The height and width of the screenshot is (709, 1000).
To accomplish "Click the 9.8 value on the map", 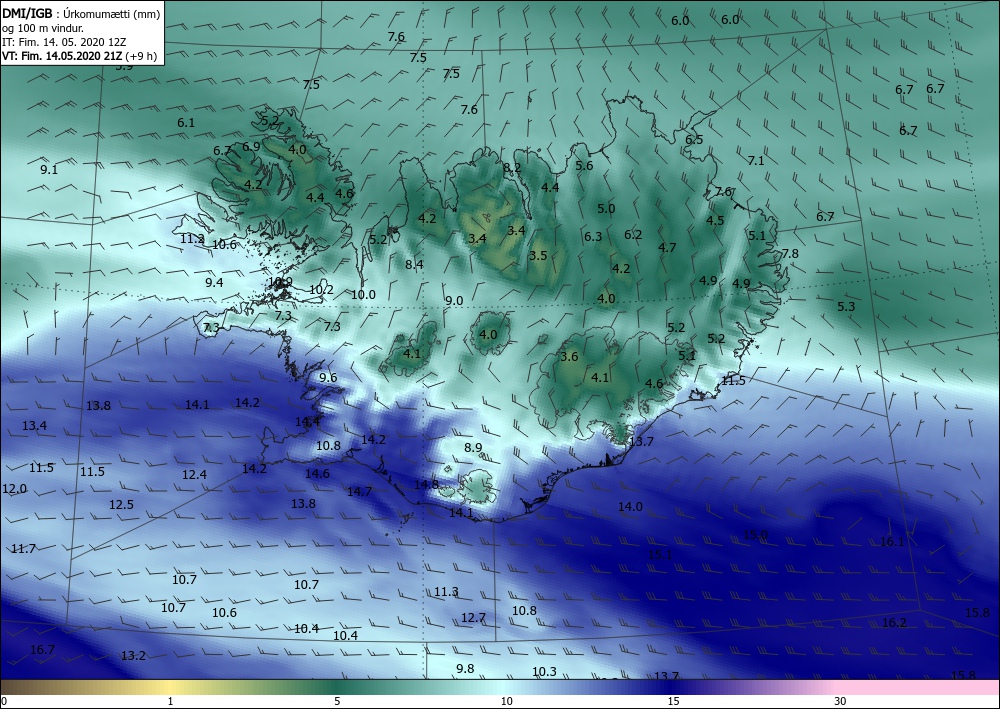I will (x=466, y=669).
